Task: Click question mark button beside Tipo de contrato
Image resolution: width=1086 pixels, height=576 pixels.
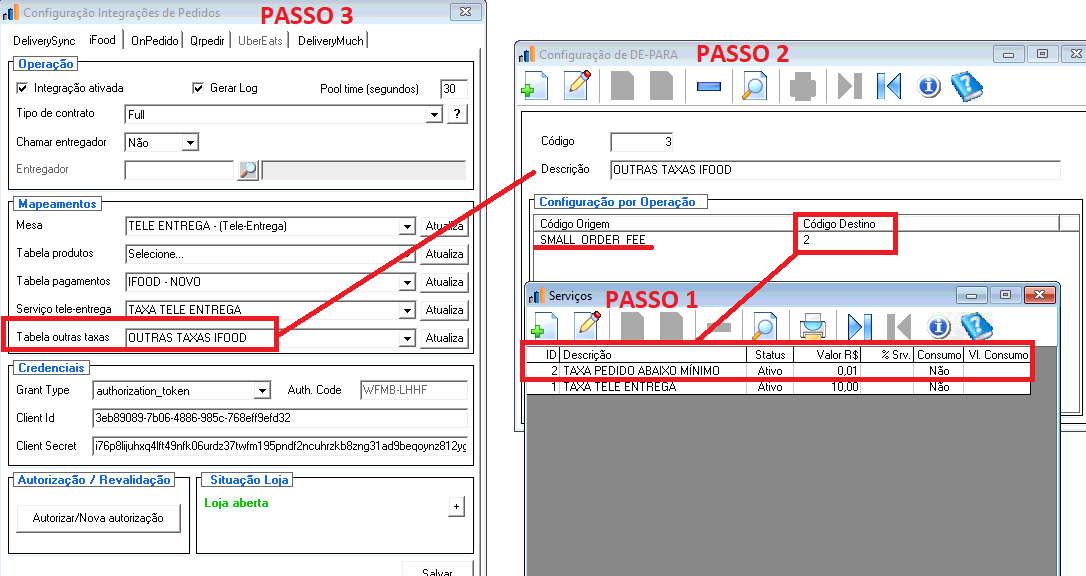Action: click(x=457, y=114)
